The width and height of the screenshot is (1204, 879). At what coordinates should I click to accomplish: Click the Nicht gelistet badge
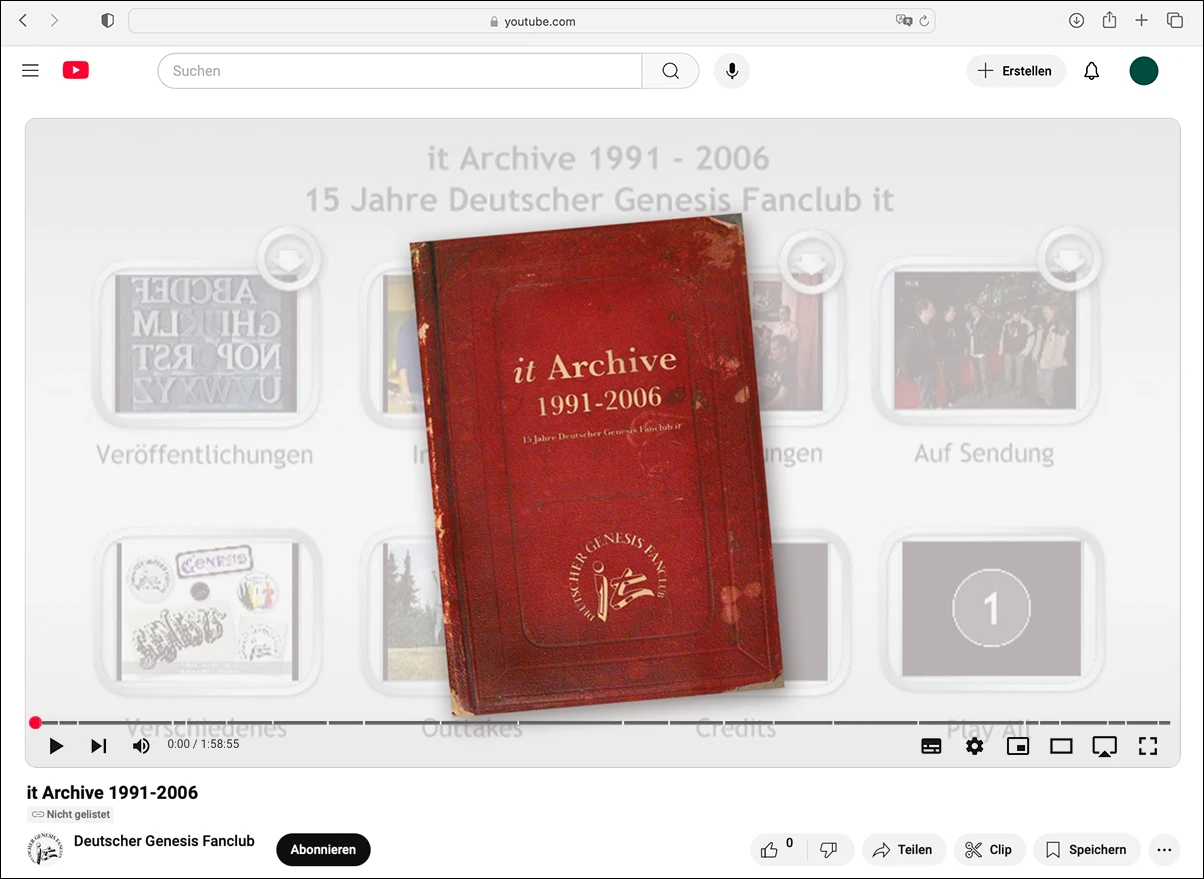(x=70, y=815)
